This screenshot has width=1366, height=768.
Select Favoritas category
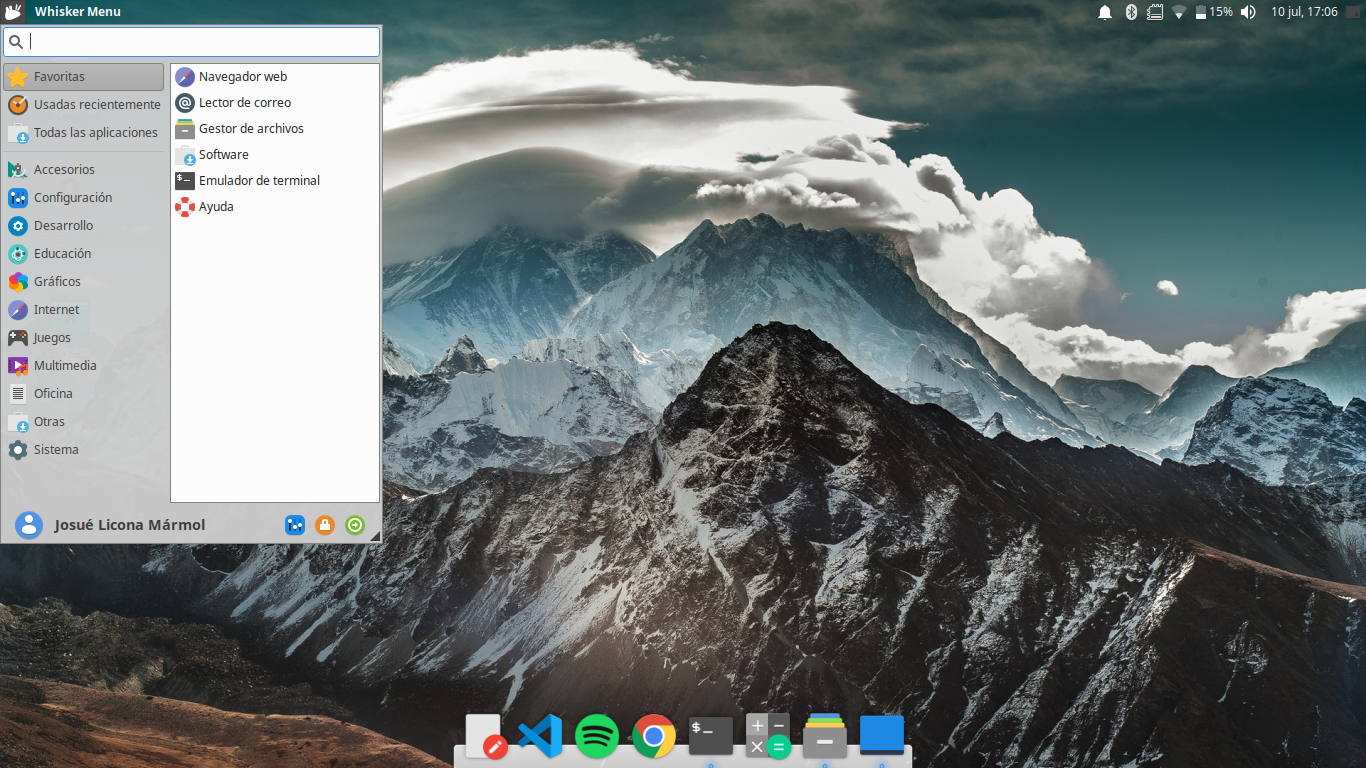point(84,77)
